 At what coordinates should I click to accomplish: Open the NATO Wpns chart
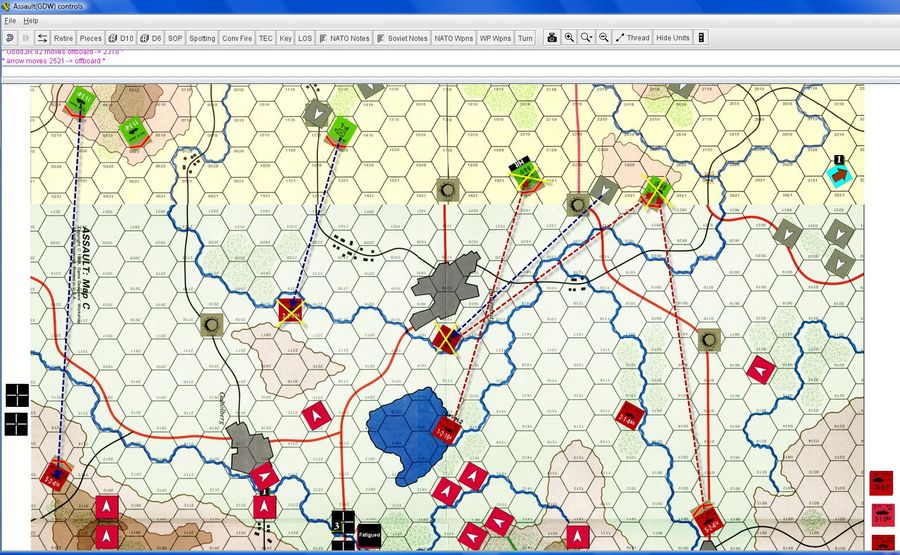453,38
